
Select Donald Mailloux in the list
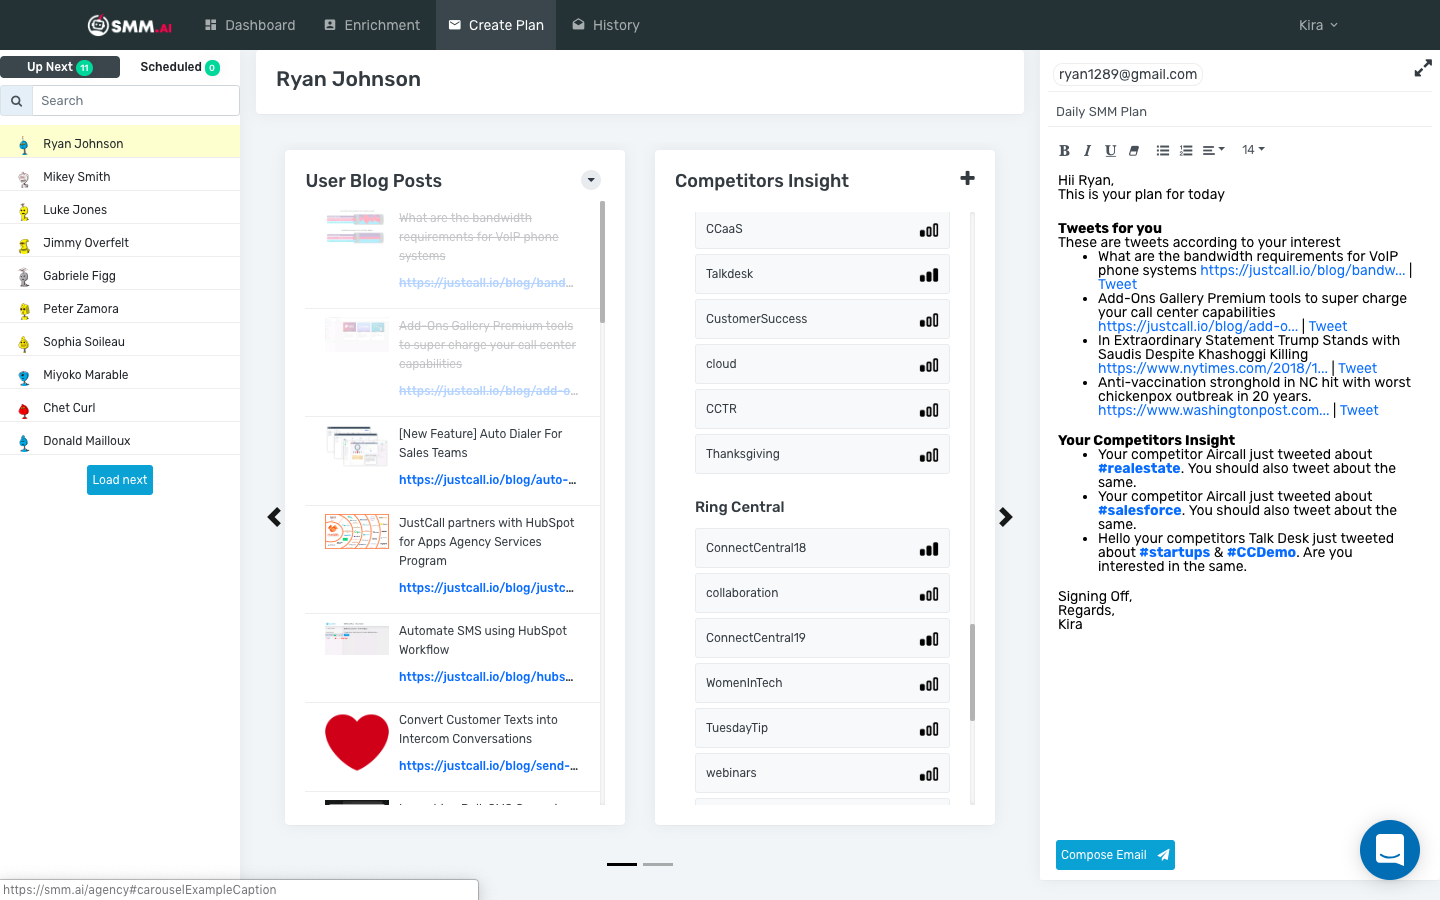click(x=120, y=441)
